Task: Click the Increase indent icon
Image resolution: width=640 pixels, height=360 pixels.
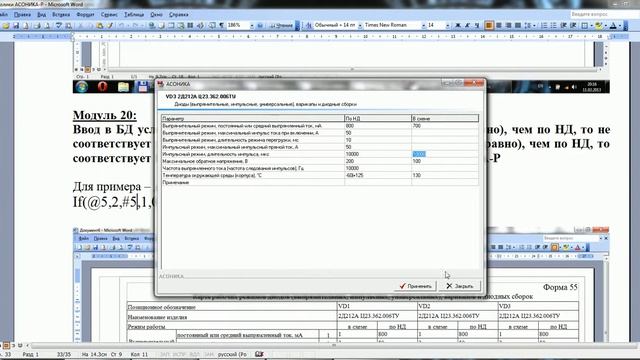Action: (573, 26)
